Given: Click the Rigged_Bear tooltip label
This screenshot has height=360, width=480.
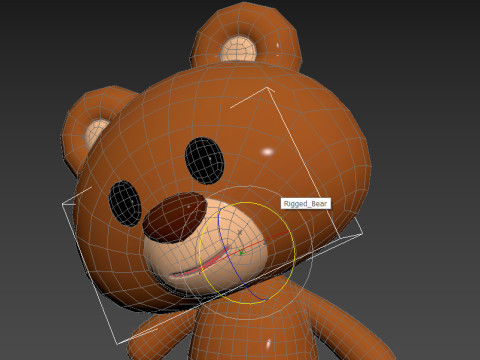Looking at the screenshot, I should pyautogui.click(x=306, y=203).
